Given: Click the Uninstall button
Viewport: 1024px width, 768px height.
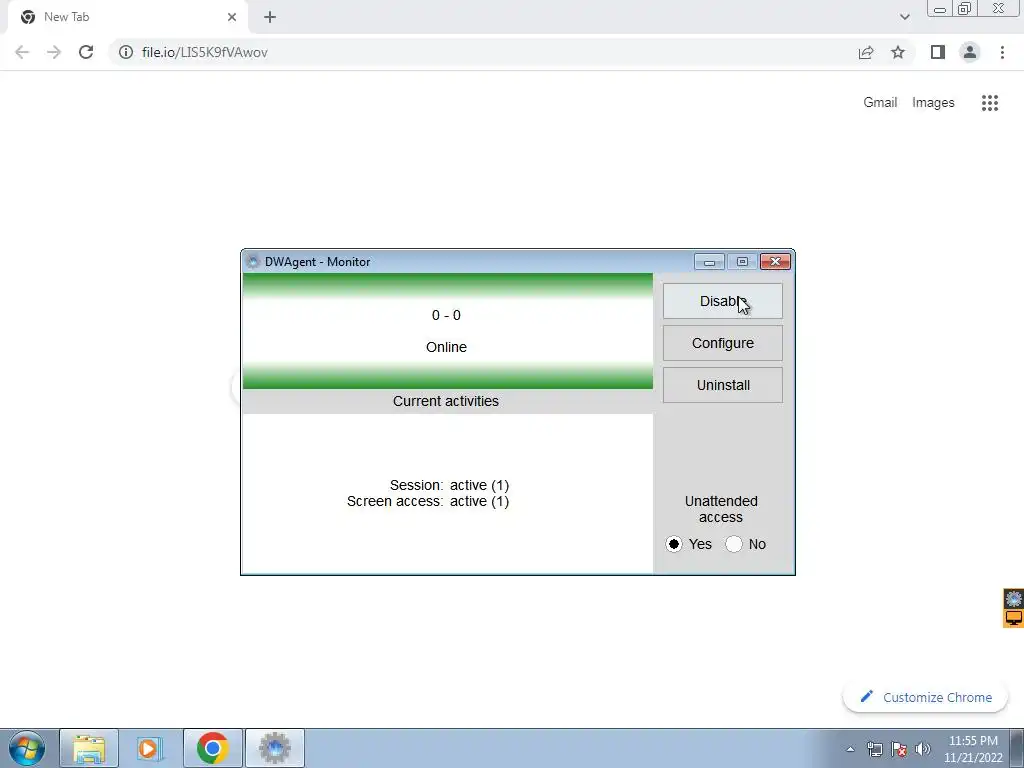Looking at the screenshot, I should [x=722, y=385].
